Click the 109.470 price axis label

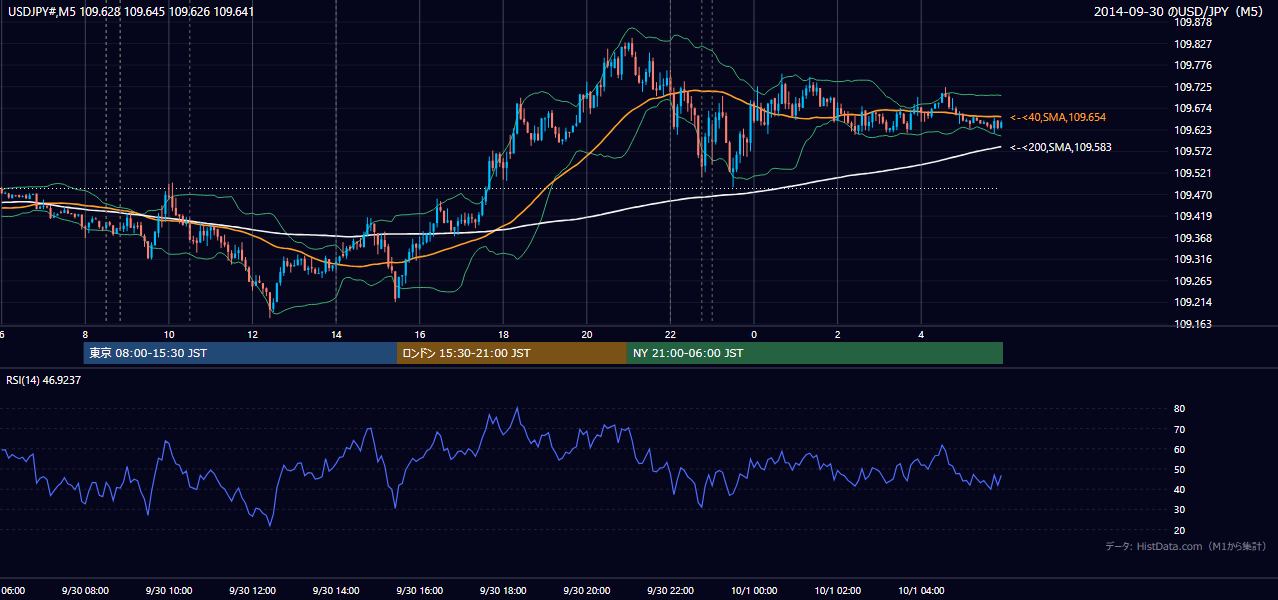click(x=1193, y=195)
